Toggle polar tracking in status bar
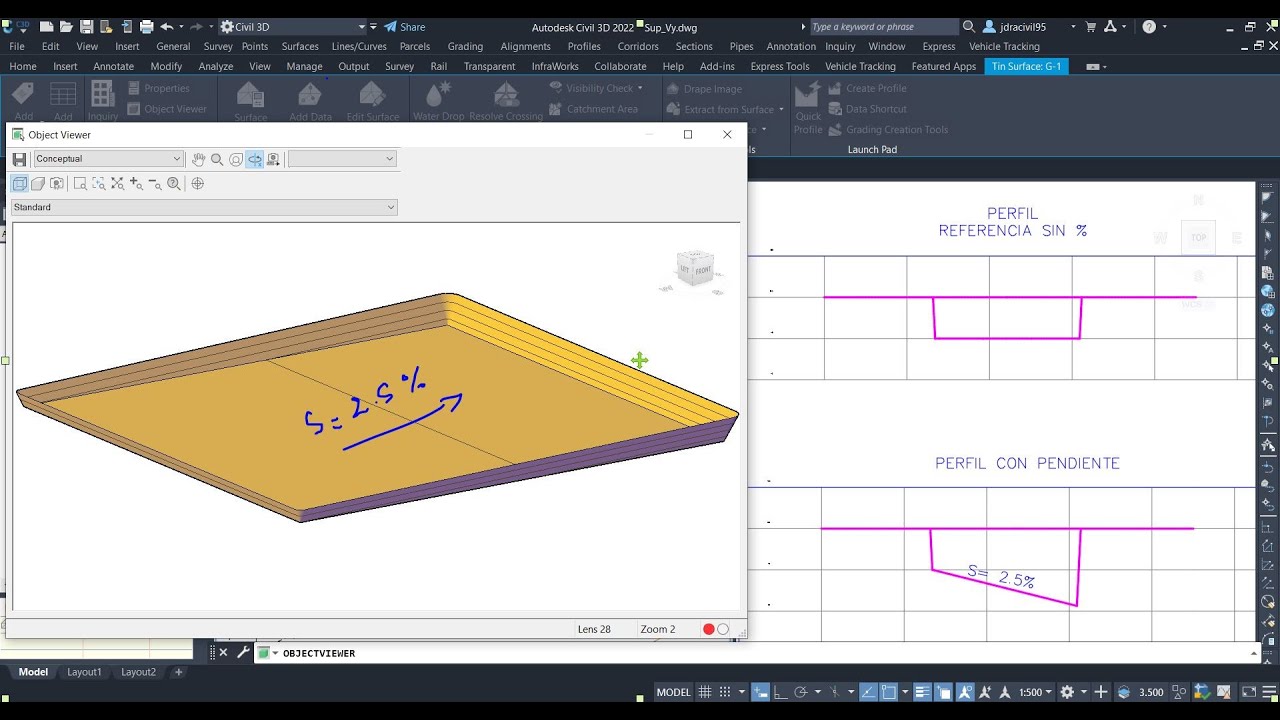Screen dimensions: 1280x720 point(799,692)
